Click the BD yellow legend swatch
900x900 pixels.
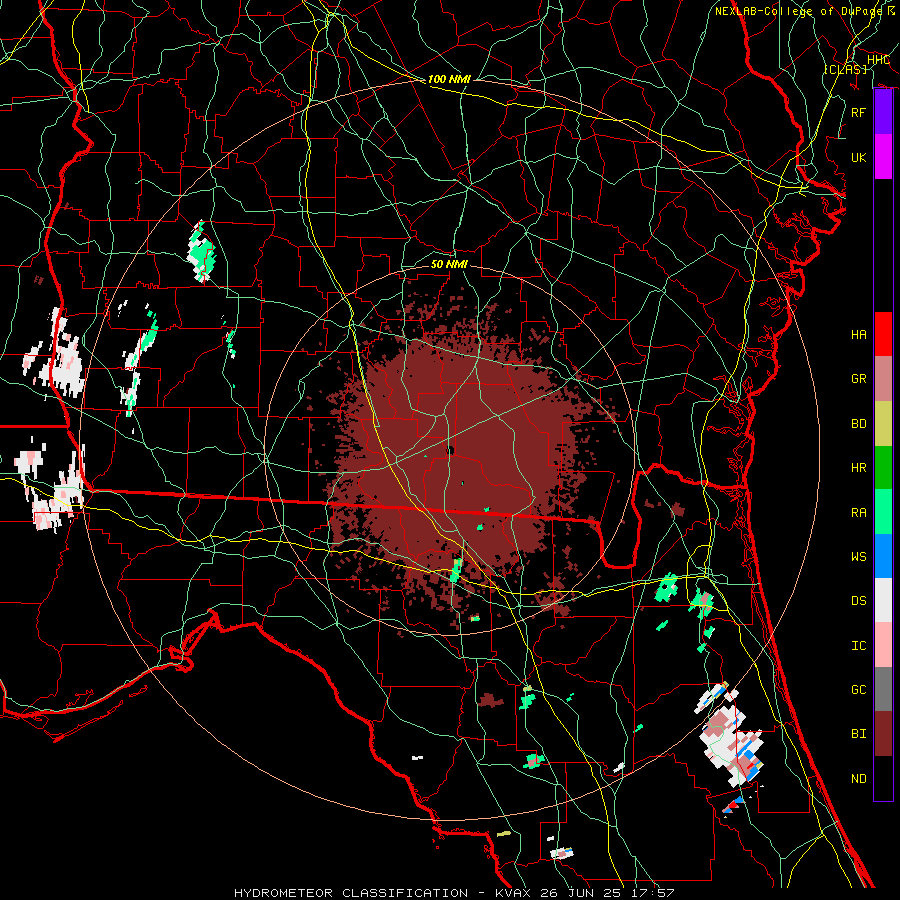point(883,424)
